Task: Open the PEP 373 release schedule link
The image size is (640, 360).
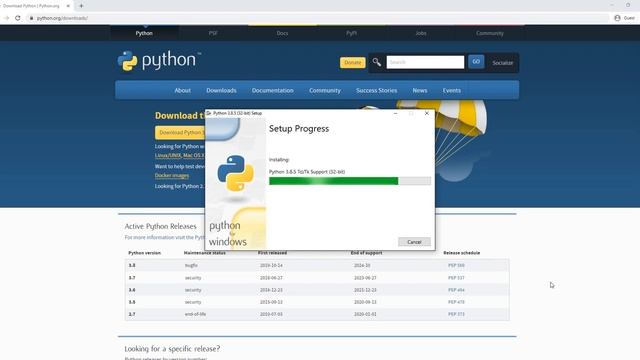Action: [x=456, y=314]
